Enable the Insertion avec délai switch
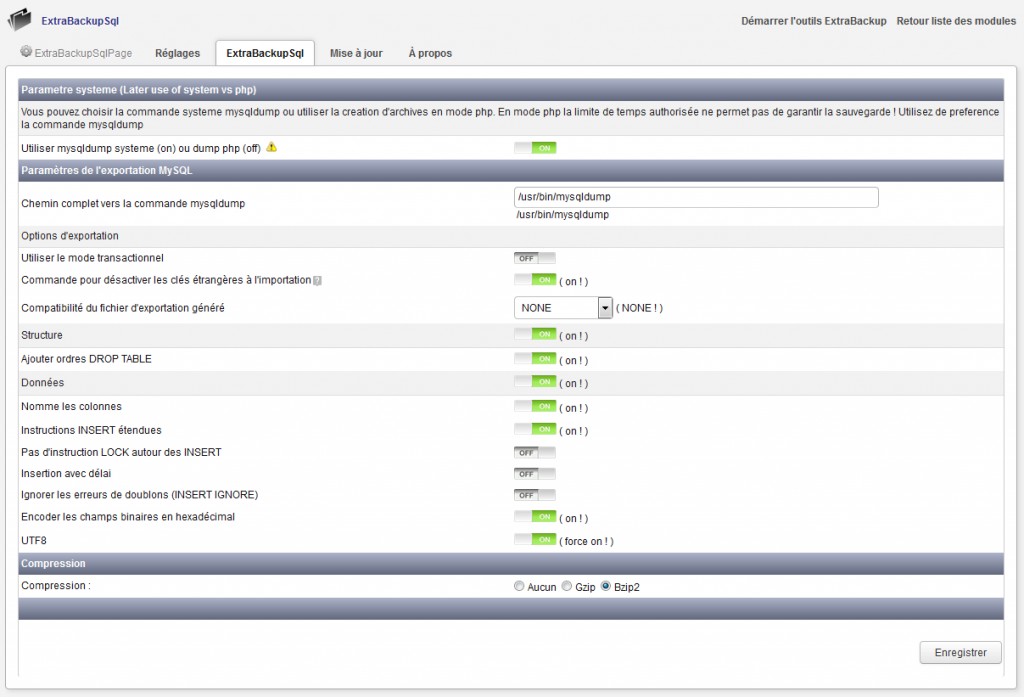 click(535, 474)
